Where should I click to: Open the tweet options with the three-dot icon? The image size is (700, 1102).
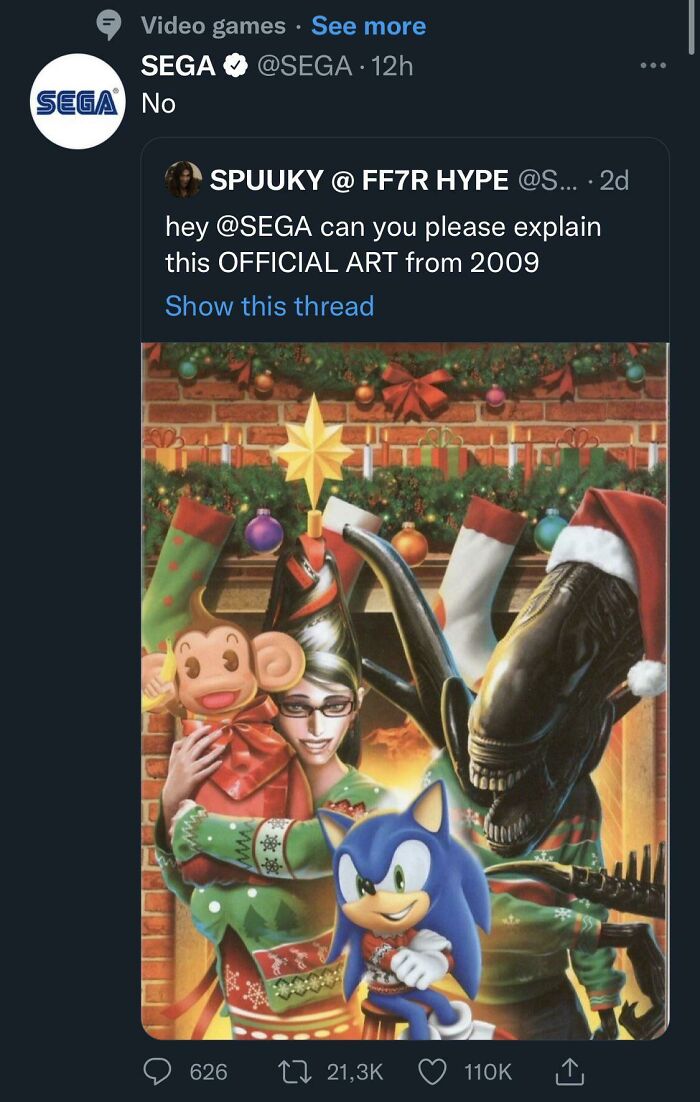pos(655,63)
